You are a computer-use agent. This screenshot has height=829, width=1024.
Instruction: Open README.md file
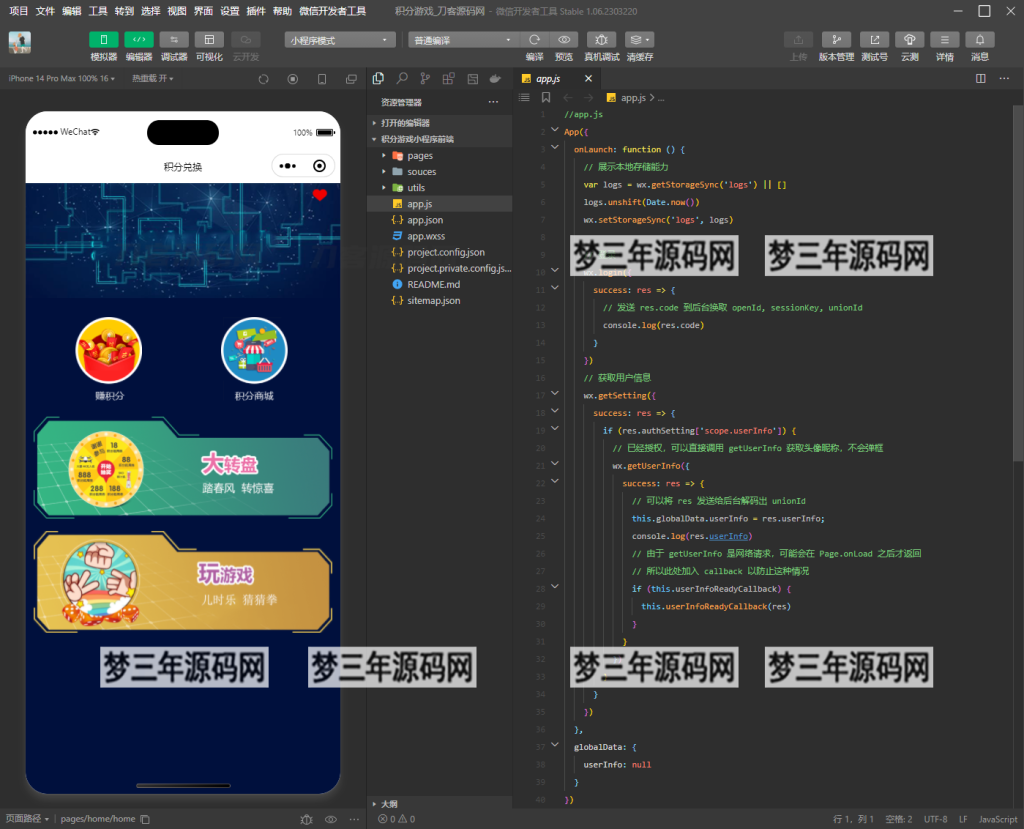[x=440, y=284]
